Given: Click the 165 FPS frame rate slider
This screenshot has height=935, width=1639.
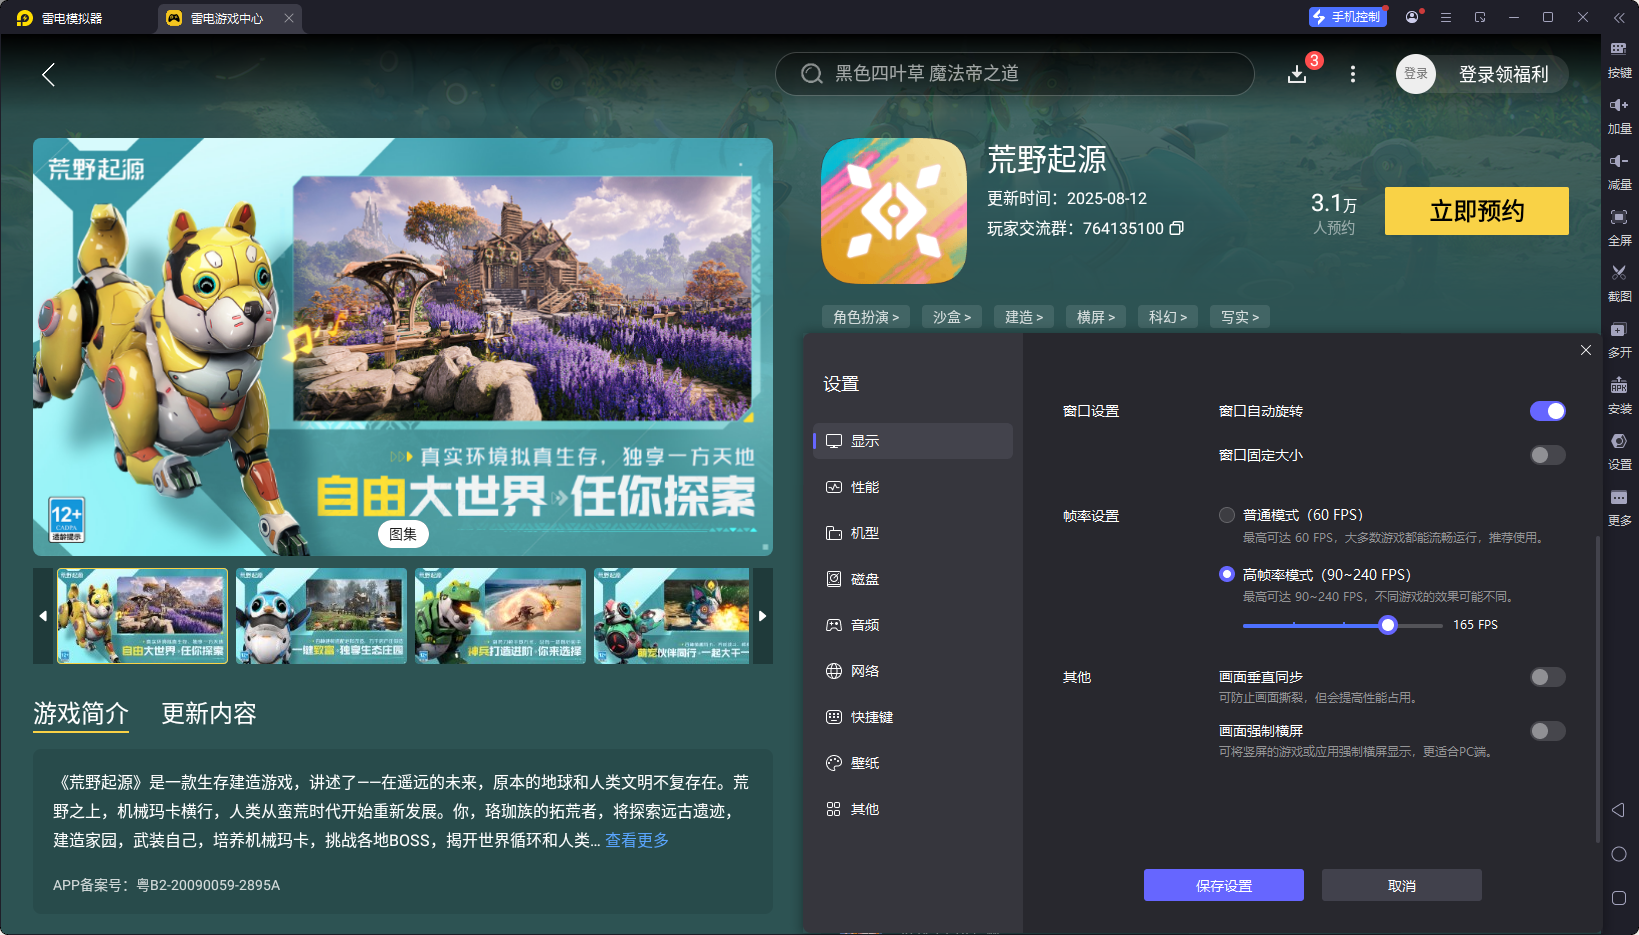Looking at the screenshot, I should [x=1387, y=625].
